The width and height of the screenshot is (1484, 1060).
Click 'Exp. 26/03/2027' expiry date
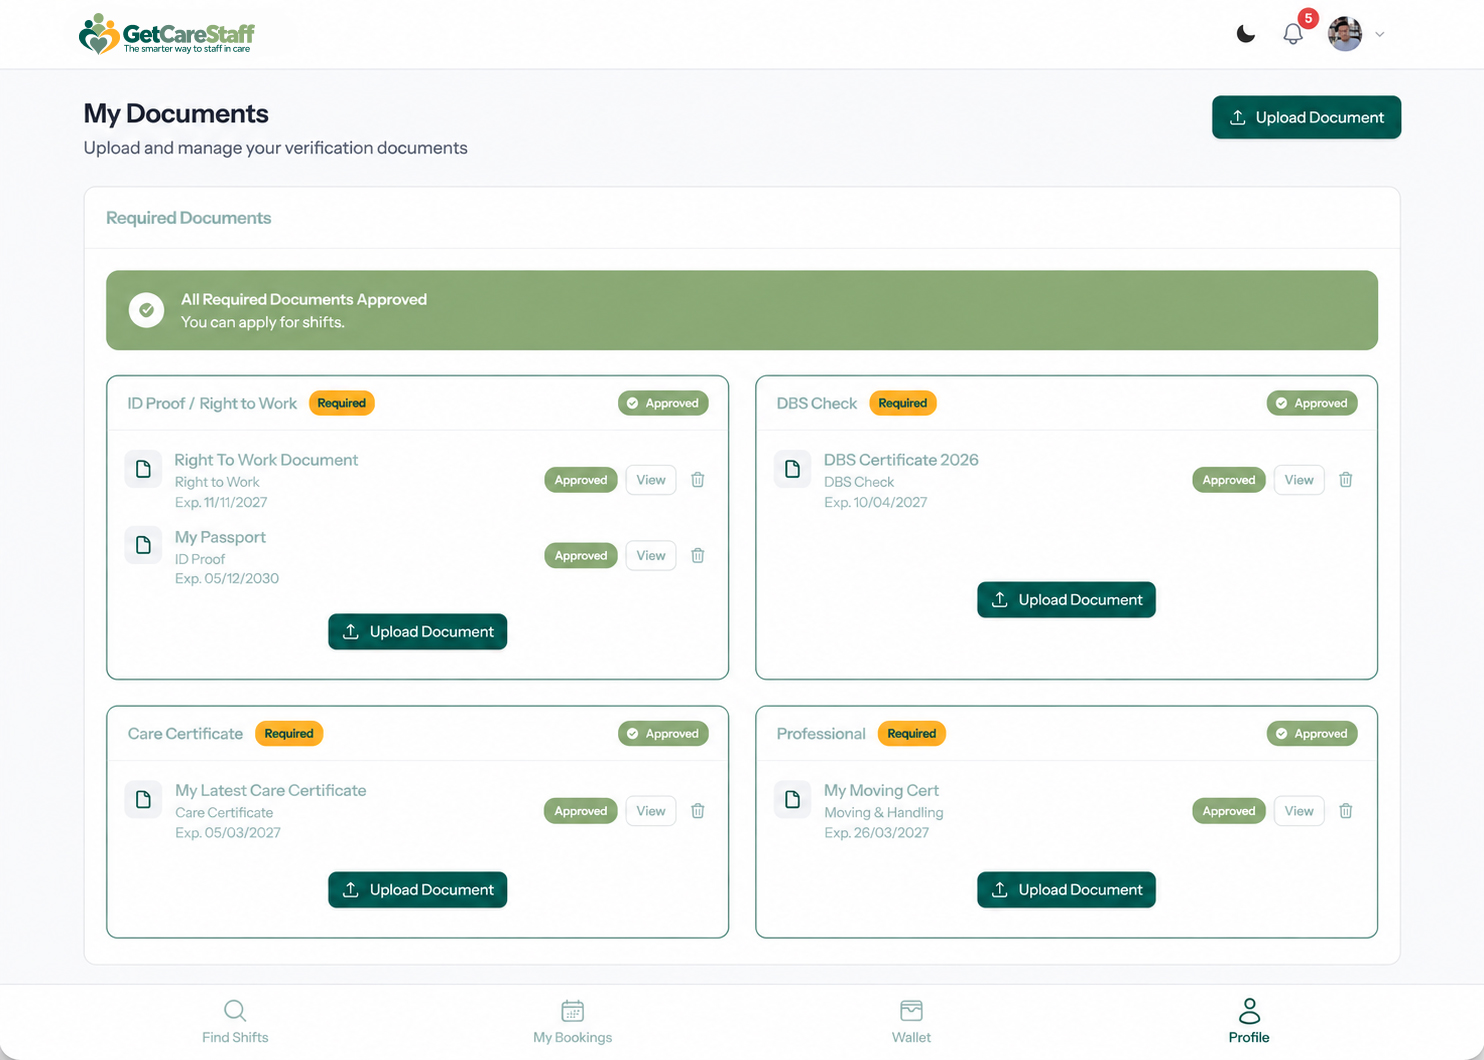(x=876, y=833)
